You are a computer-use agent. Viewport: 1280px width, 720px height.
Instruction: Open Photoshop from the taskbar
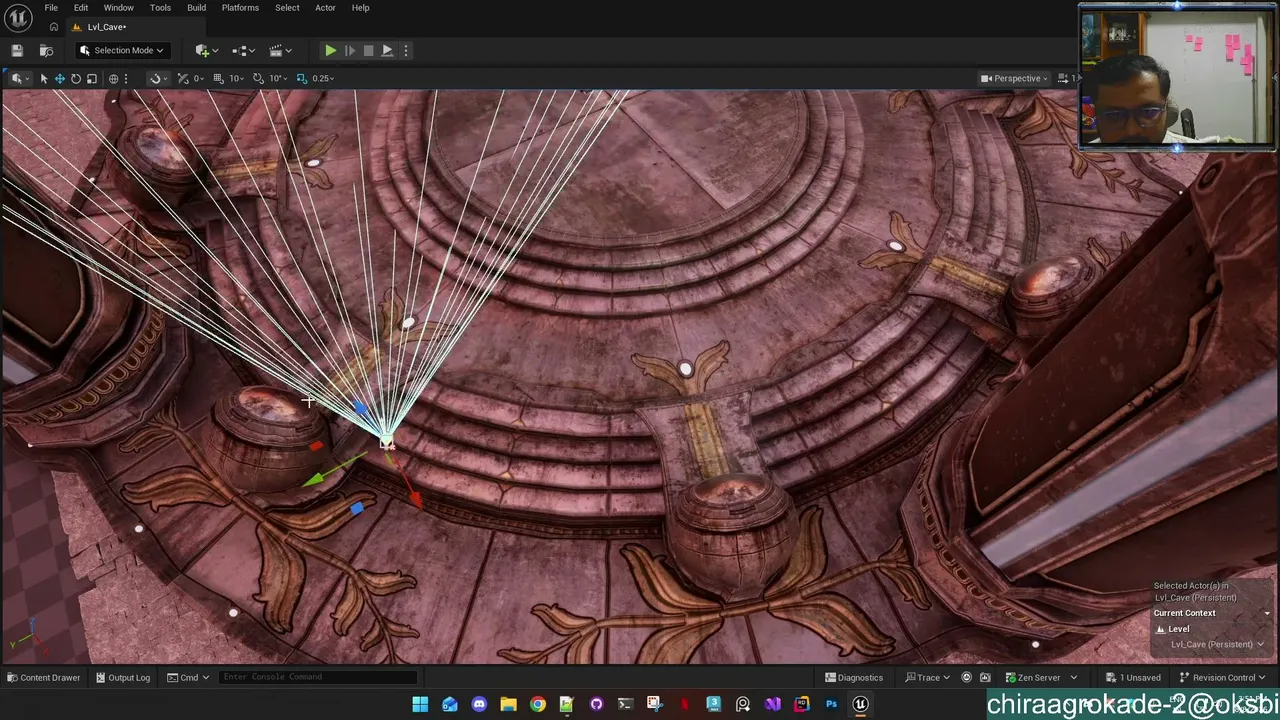(831, 704)
